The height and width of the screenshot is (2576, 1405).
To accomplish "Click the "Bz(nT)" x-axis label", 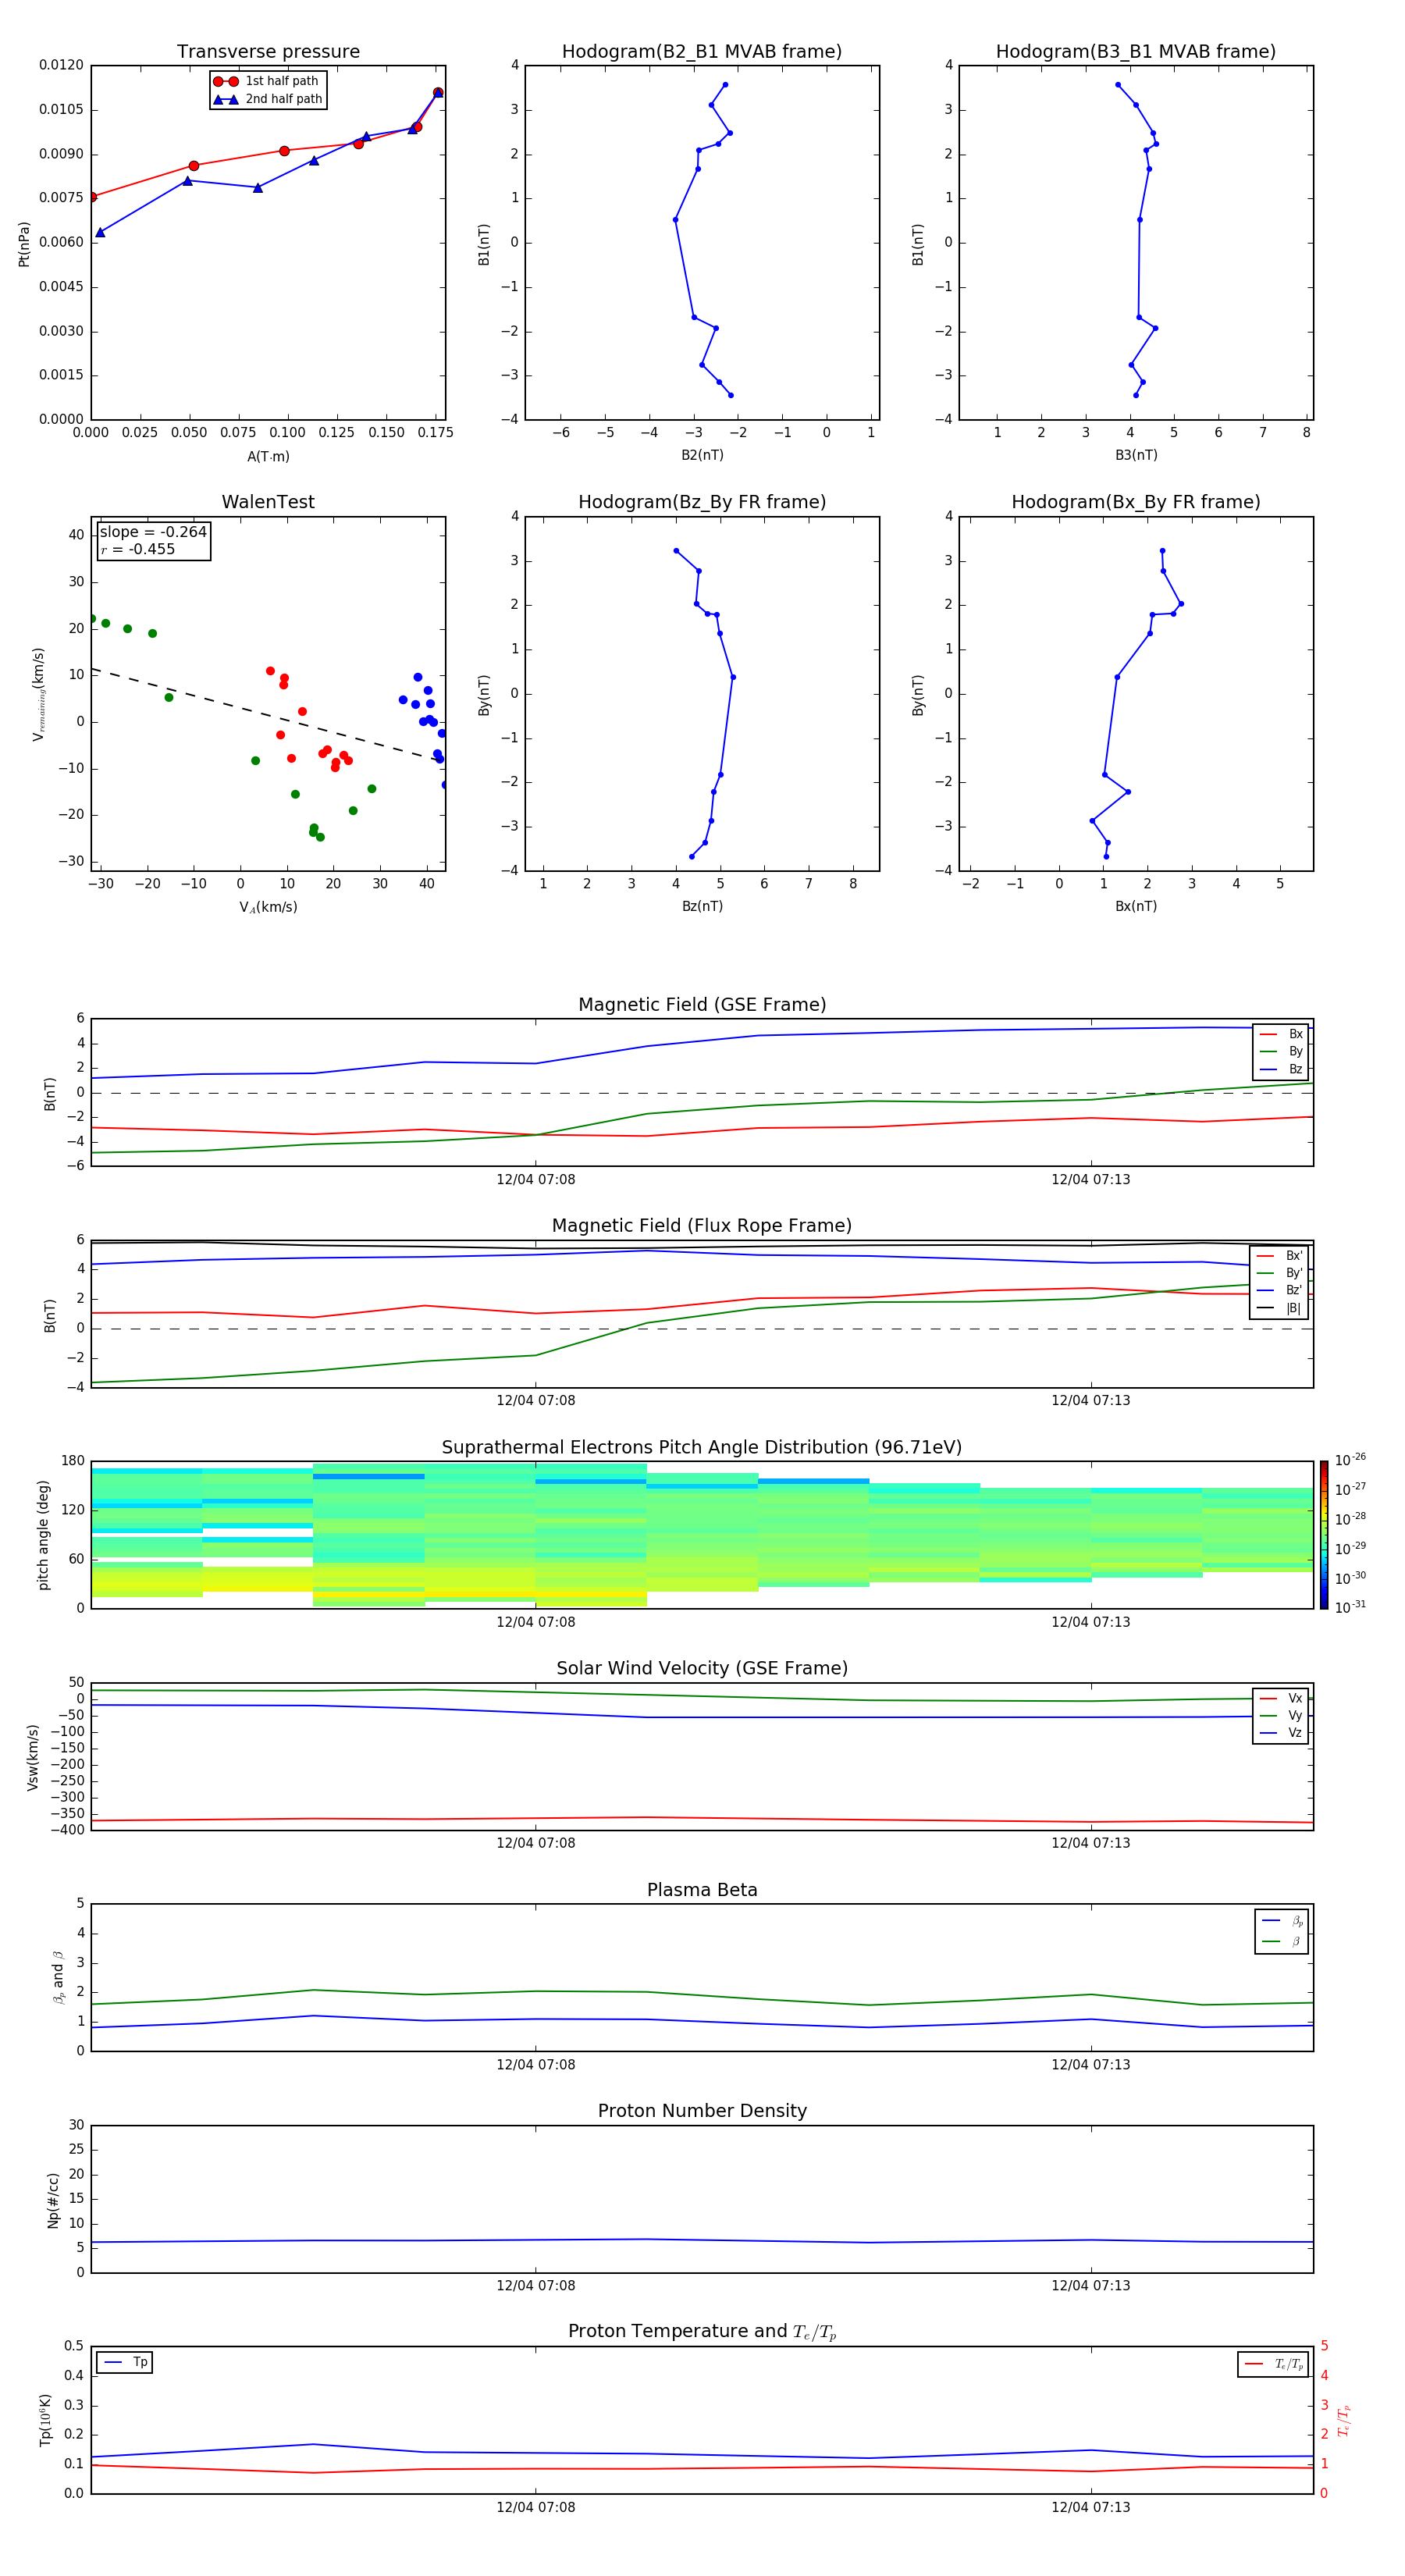I will tap(702, 906).
